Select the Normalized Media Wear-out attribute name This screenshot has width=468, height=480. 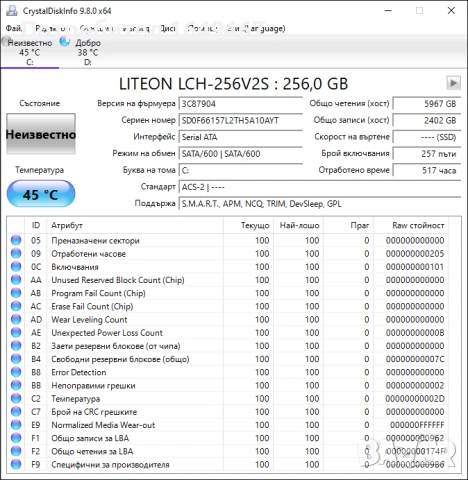pos(103,425)
